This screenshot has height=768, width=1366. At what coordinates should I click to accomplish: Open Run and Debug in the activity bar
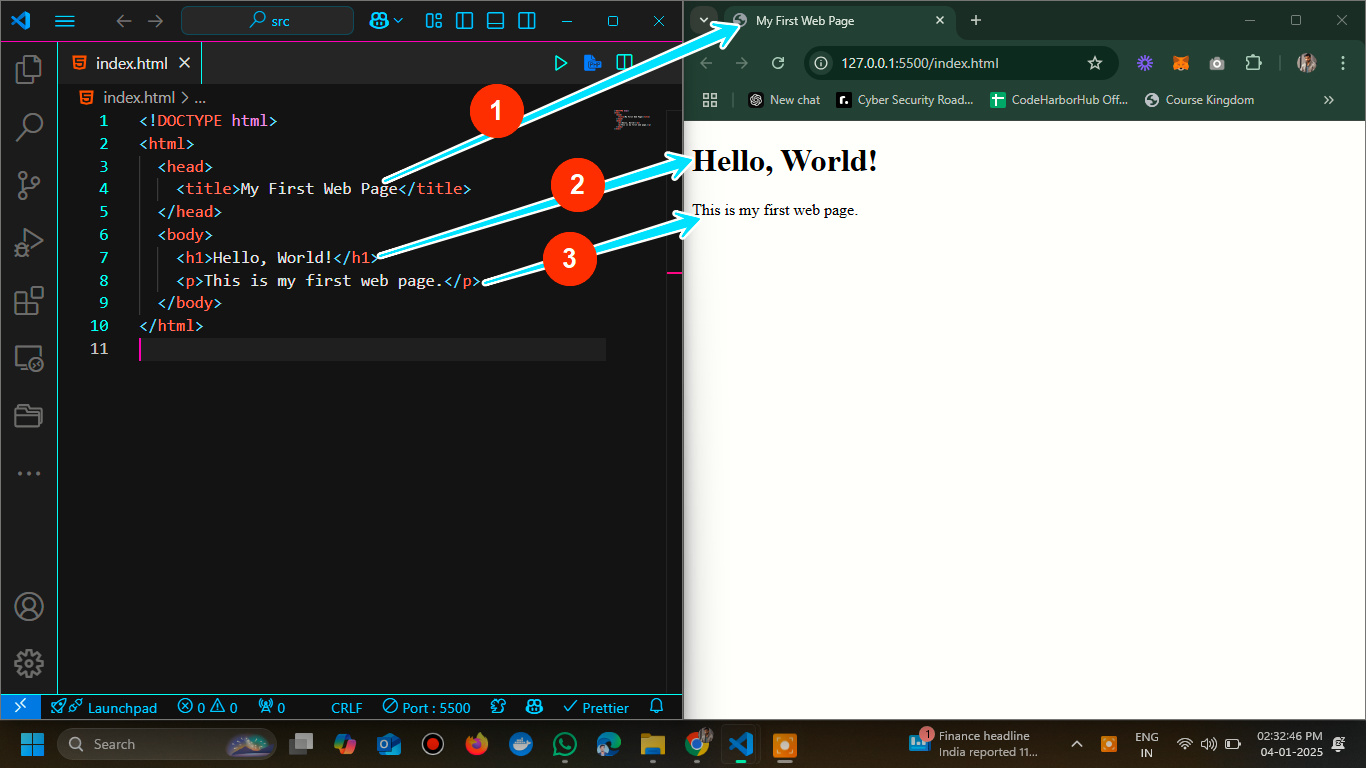coord(28,243)
